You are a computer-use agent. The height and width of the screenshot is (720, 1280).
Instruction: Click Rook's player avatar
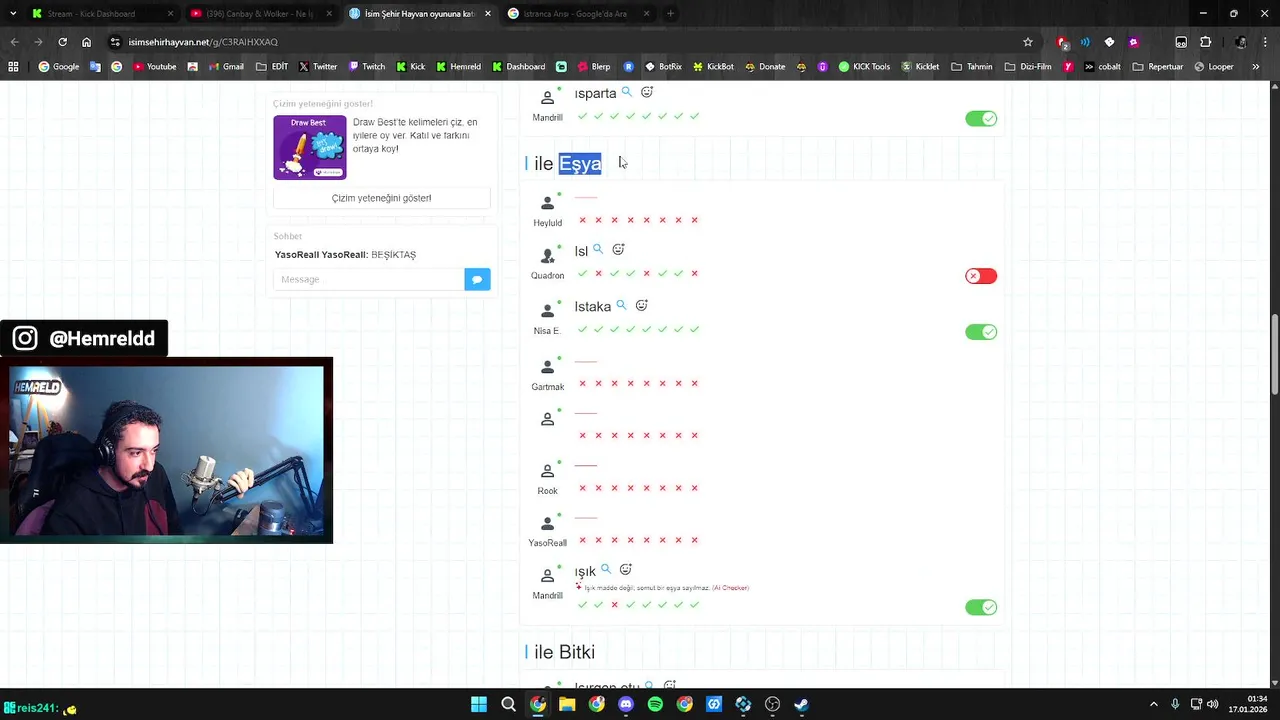[547, 471]
